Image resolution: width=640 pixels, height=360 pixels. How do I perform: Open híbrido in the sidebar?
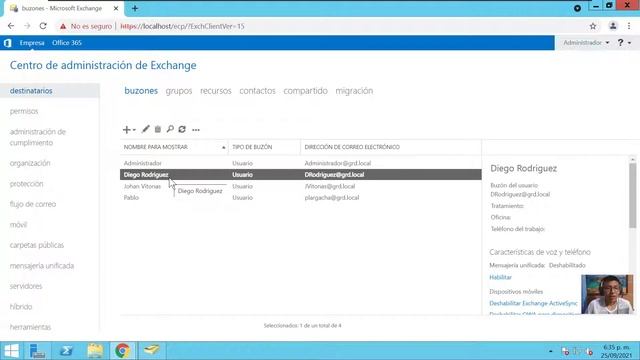pos(21,307)
